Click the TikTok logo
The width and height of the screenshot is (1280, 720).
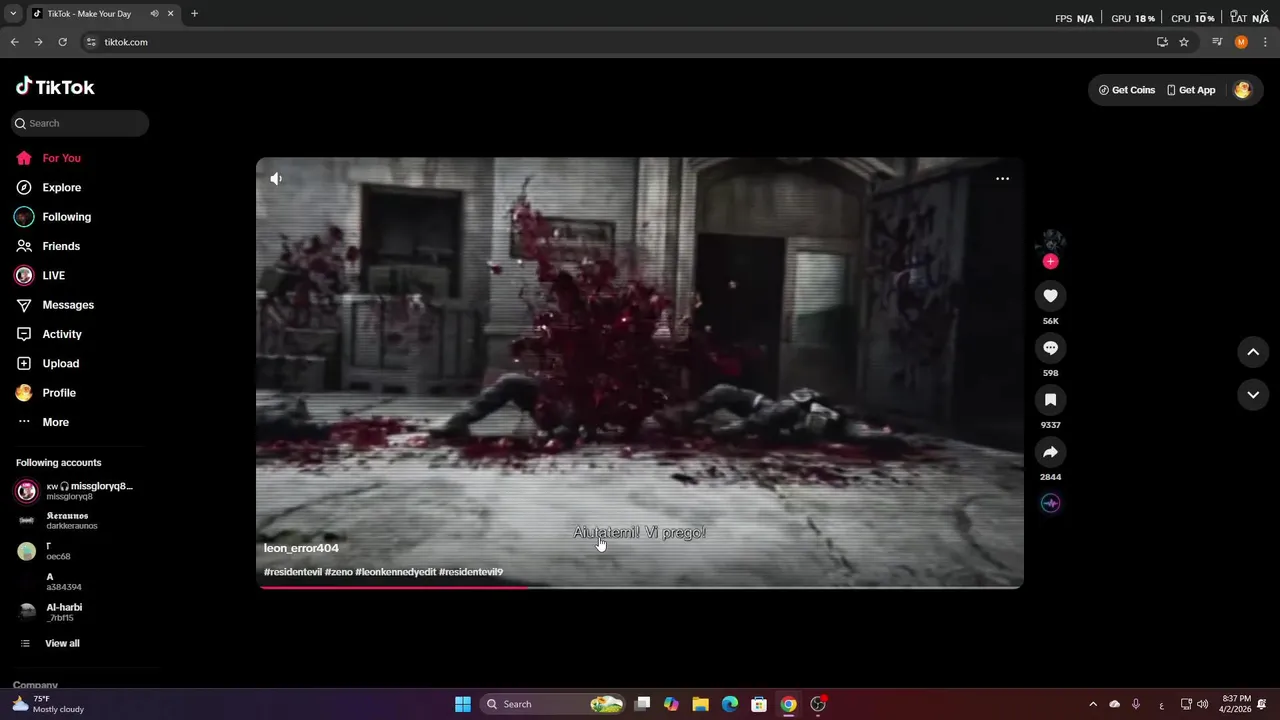(55, 87)
